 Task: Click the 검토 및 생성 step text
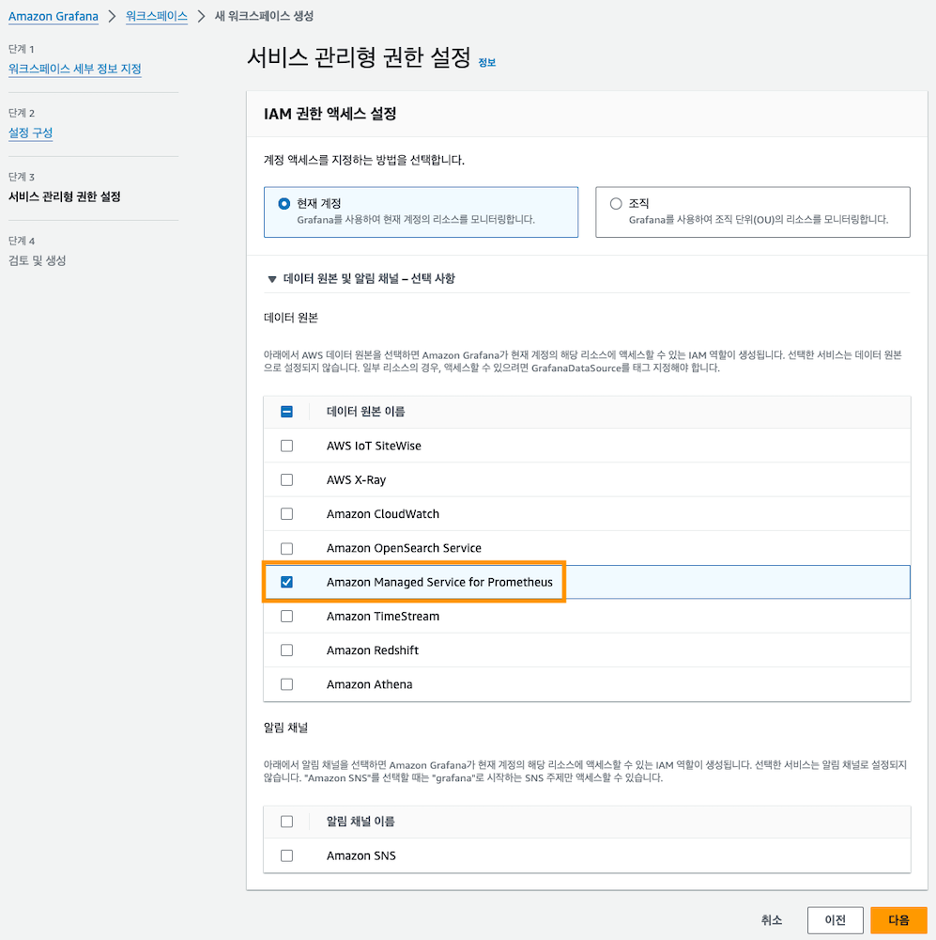pos(37,260)
